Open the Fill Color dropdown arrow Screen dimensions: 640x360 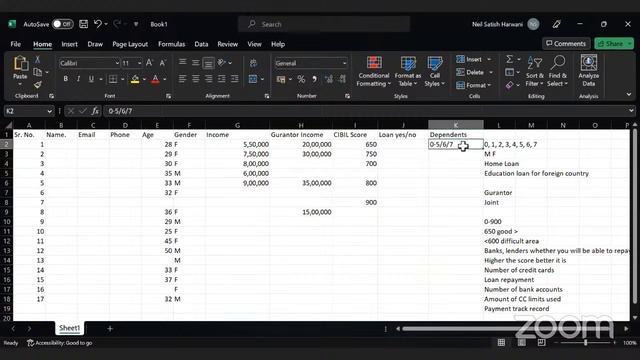[144, 79]
